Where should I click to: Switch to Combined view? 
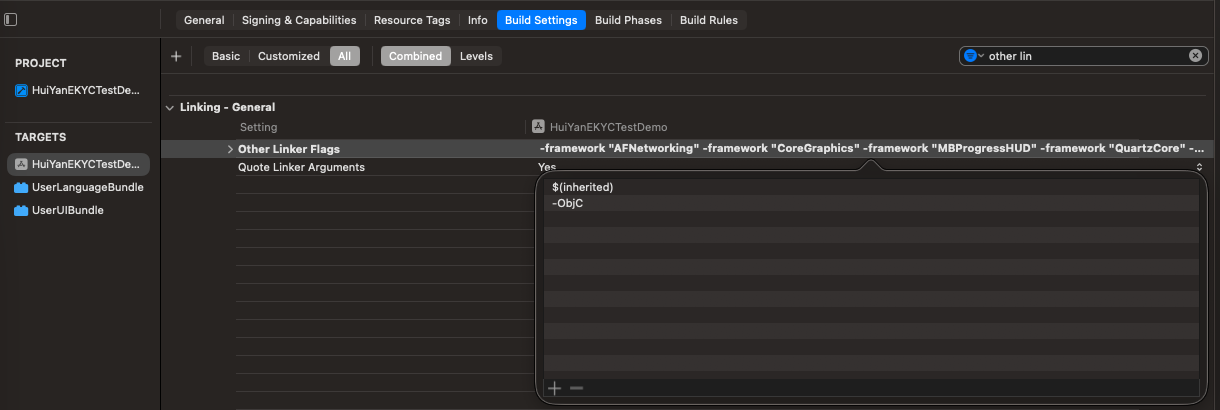click(x=416, y=56)
